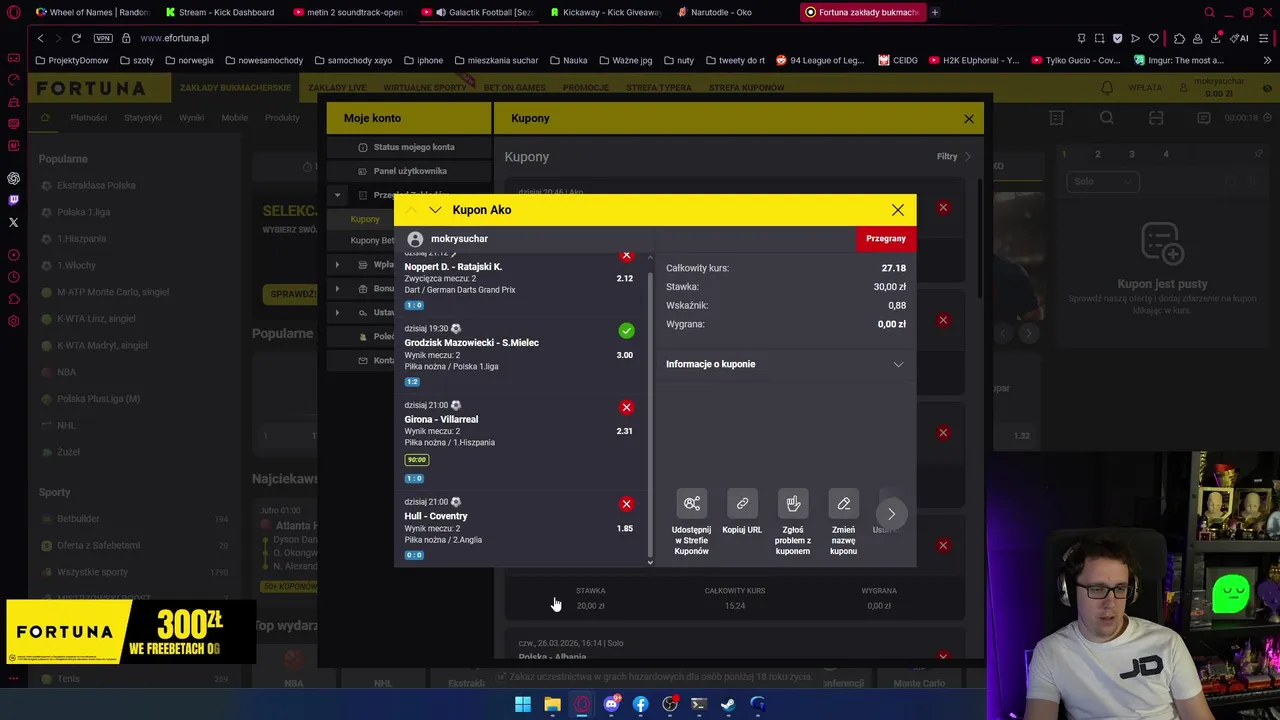Viewport: 1280px width, 720px height.
Task: Open File Explorer from the taskbar
Action: pos(552,704)
